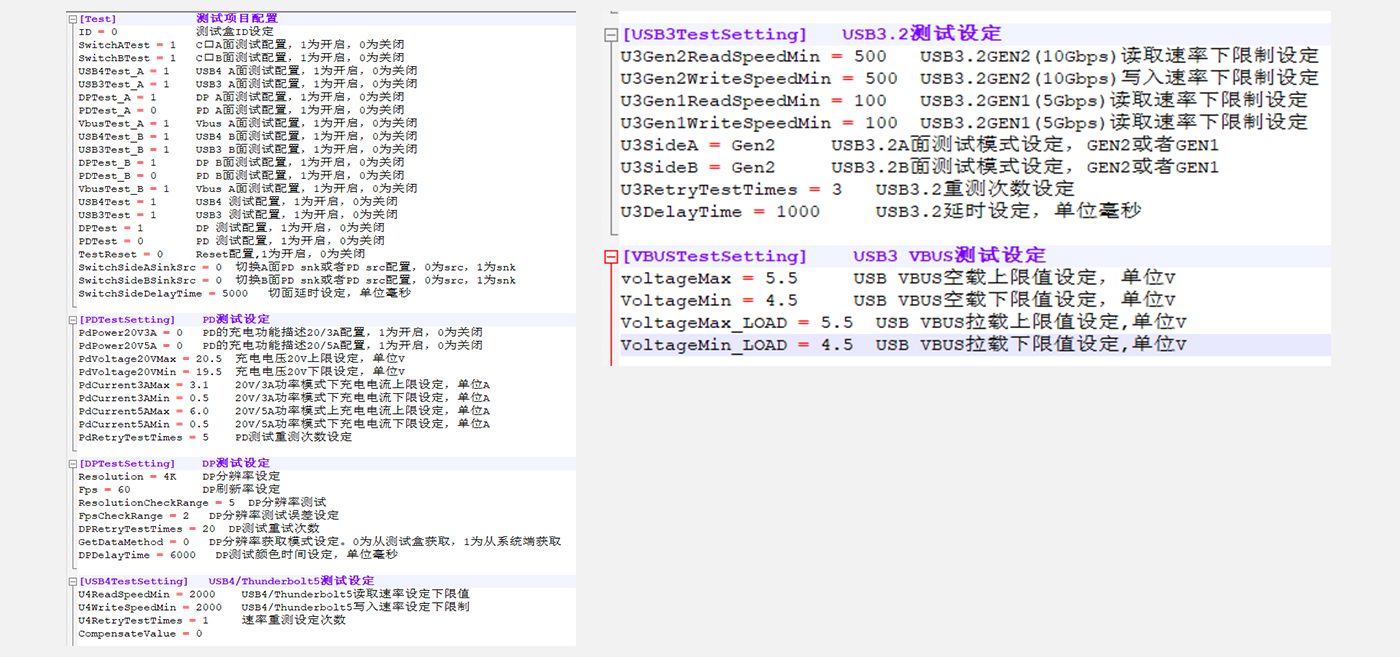The width and height of the screenshot is (1400, 657).
Task: Collapse the [USB3TestSetting] fold marker
Action: (x=611, y=35)
